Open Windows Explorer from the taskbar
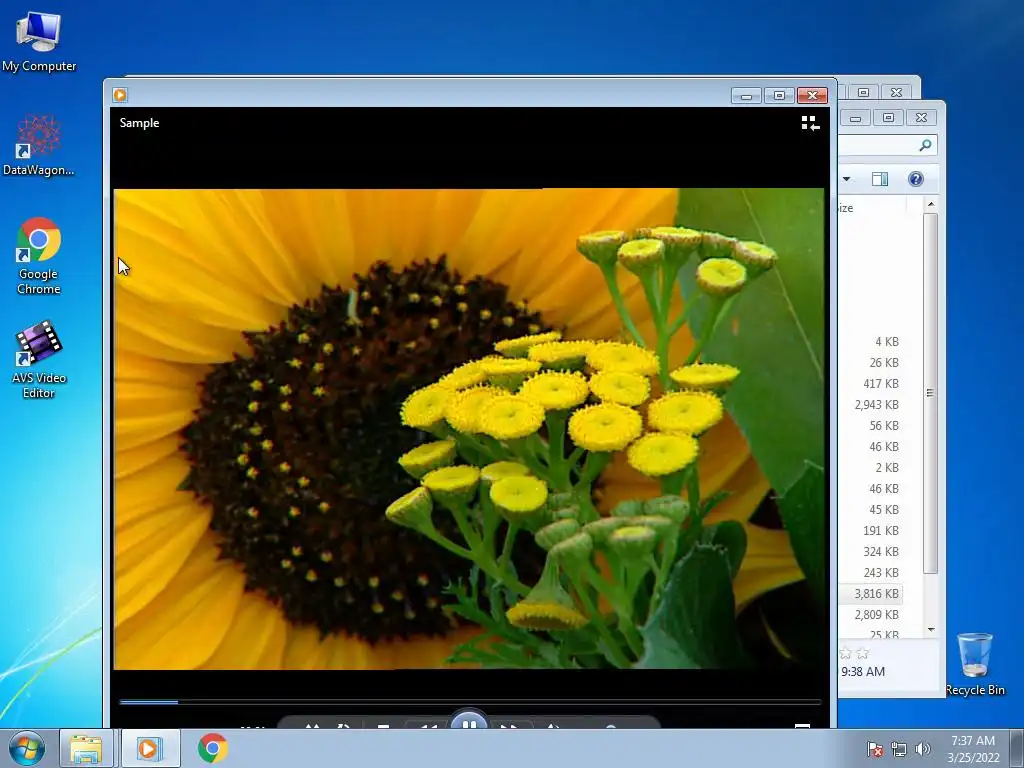The height and width of the screenshot is (768, 1024). [x=86, y=748]
